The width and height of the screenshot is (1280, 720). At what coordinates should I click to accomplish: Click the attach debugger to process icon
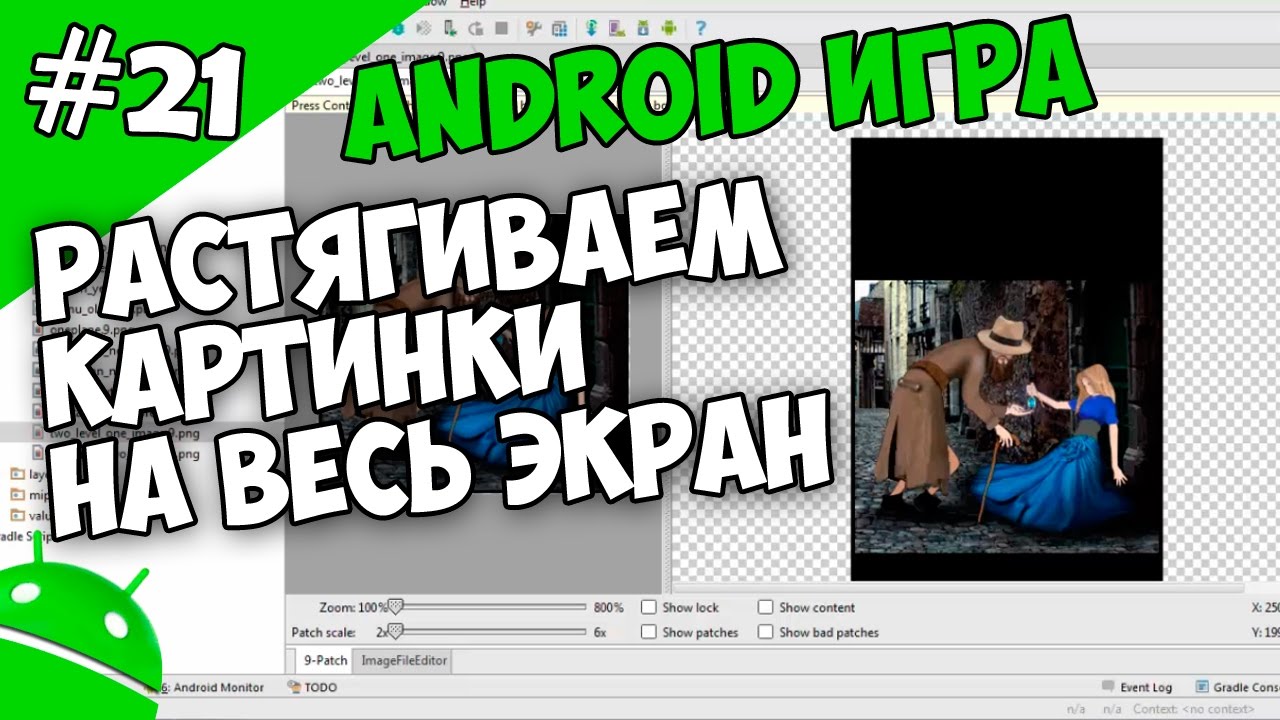click(x=450, y=28)
